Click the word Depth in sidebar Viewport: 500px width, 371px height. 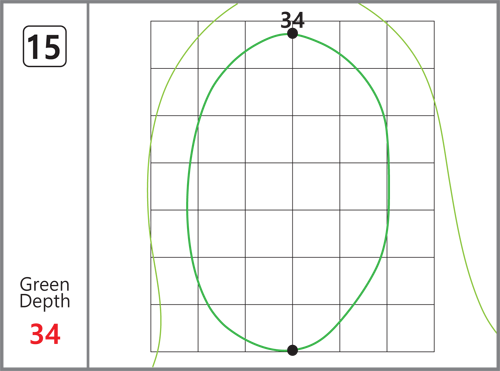(45, 302)
